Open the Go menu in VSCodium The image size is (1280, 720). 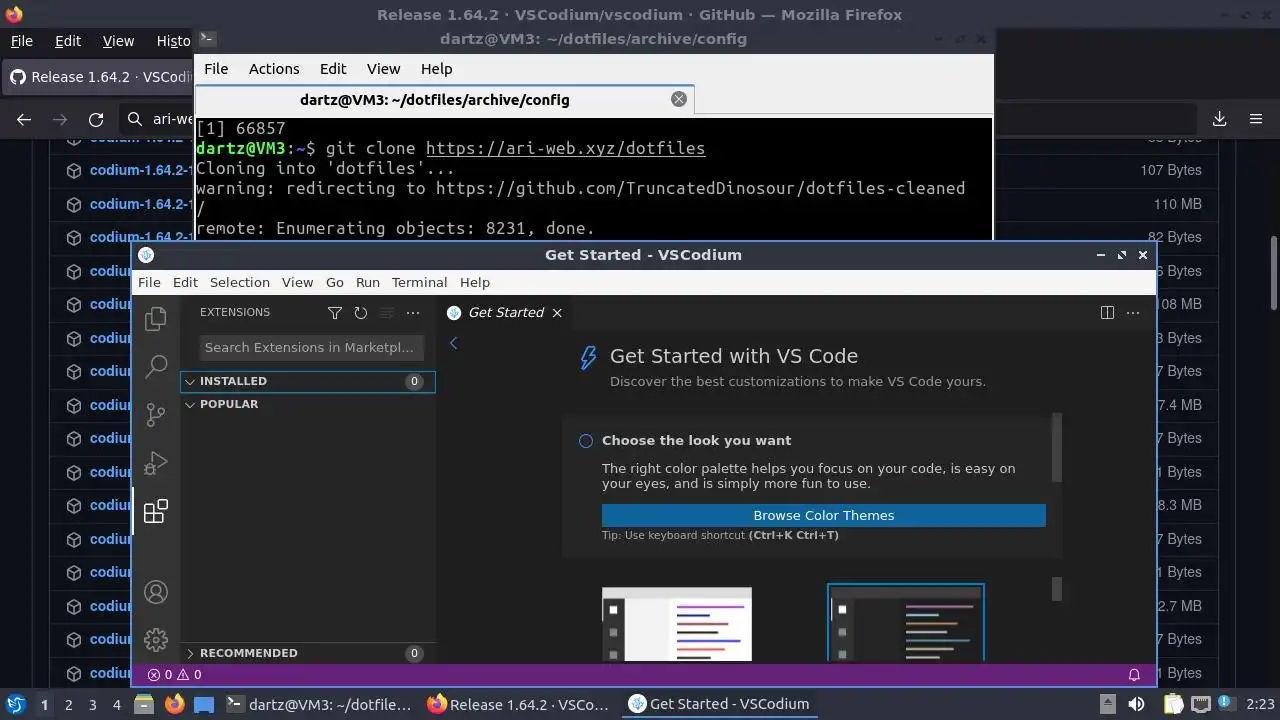coord(334,282)
